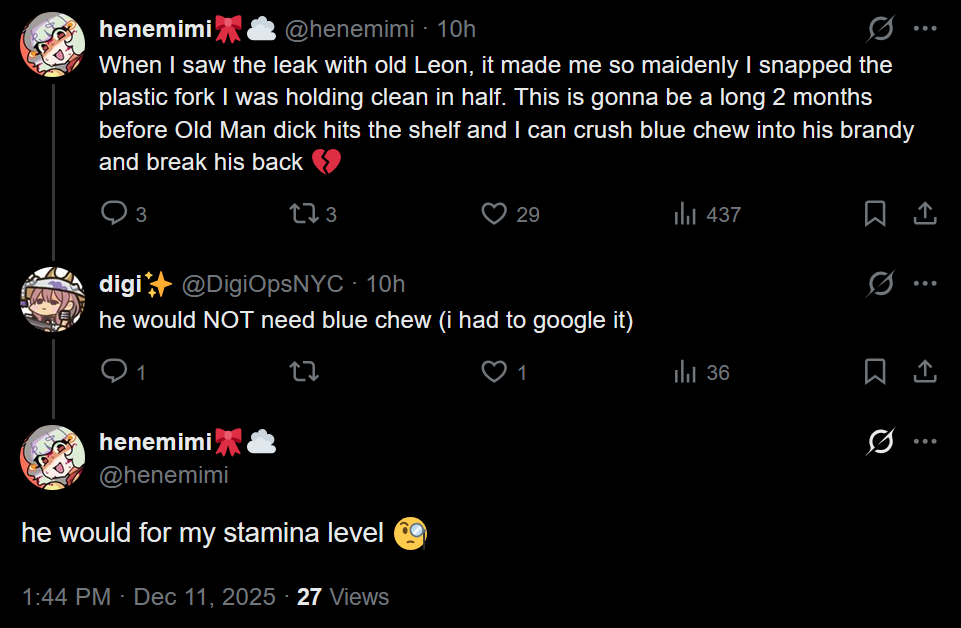
Task: Repost digi's reply tweet
Action: (304, 371)
